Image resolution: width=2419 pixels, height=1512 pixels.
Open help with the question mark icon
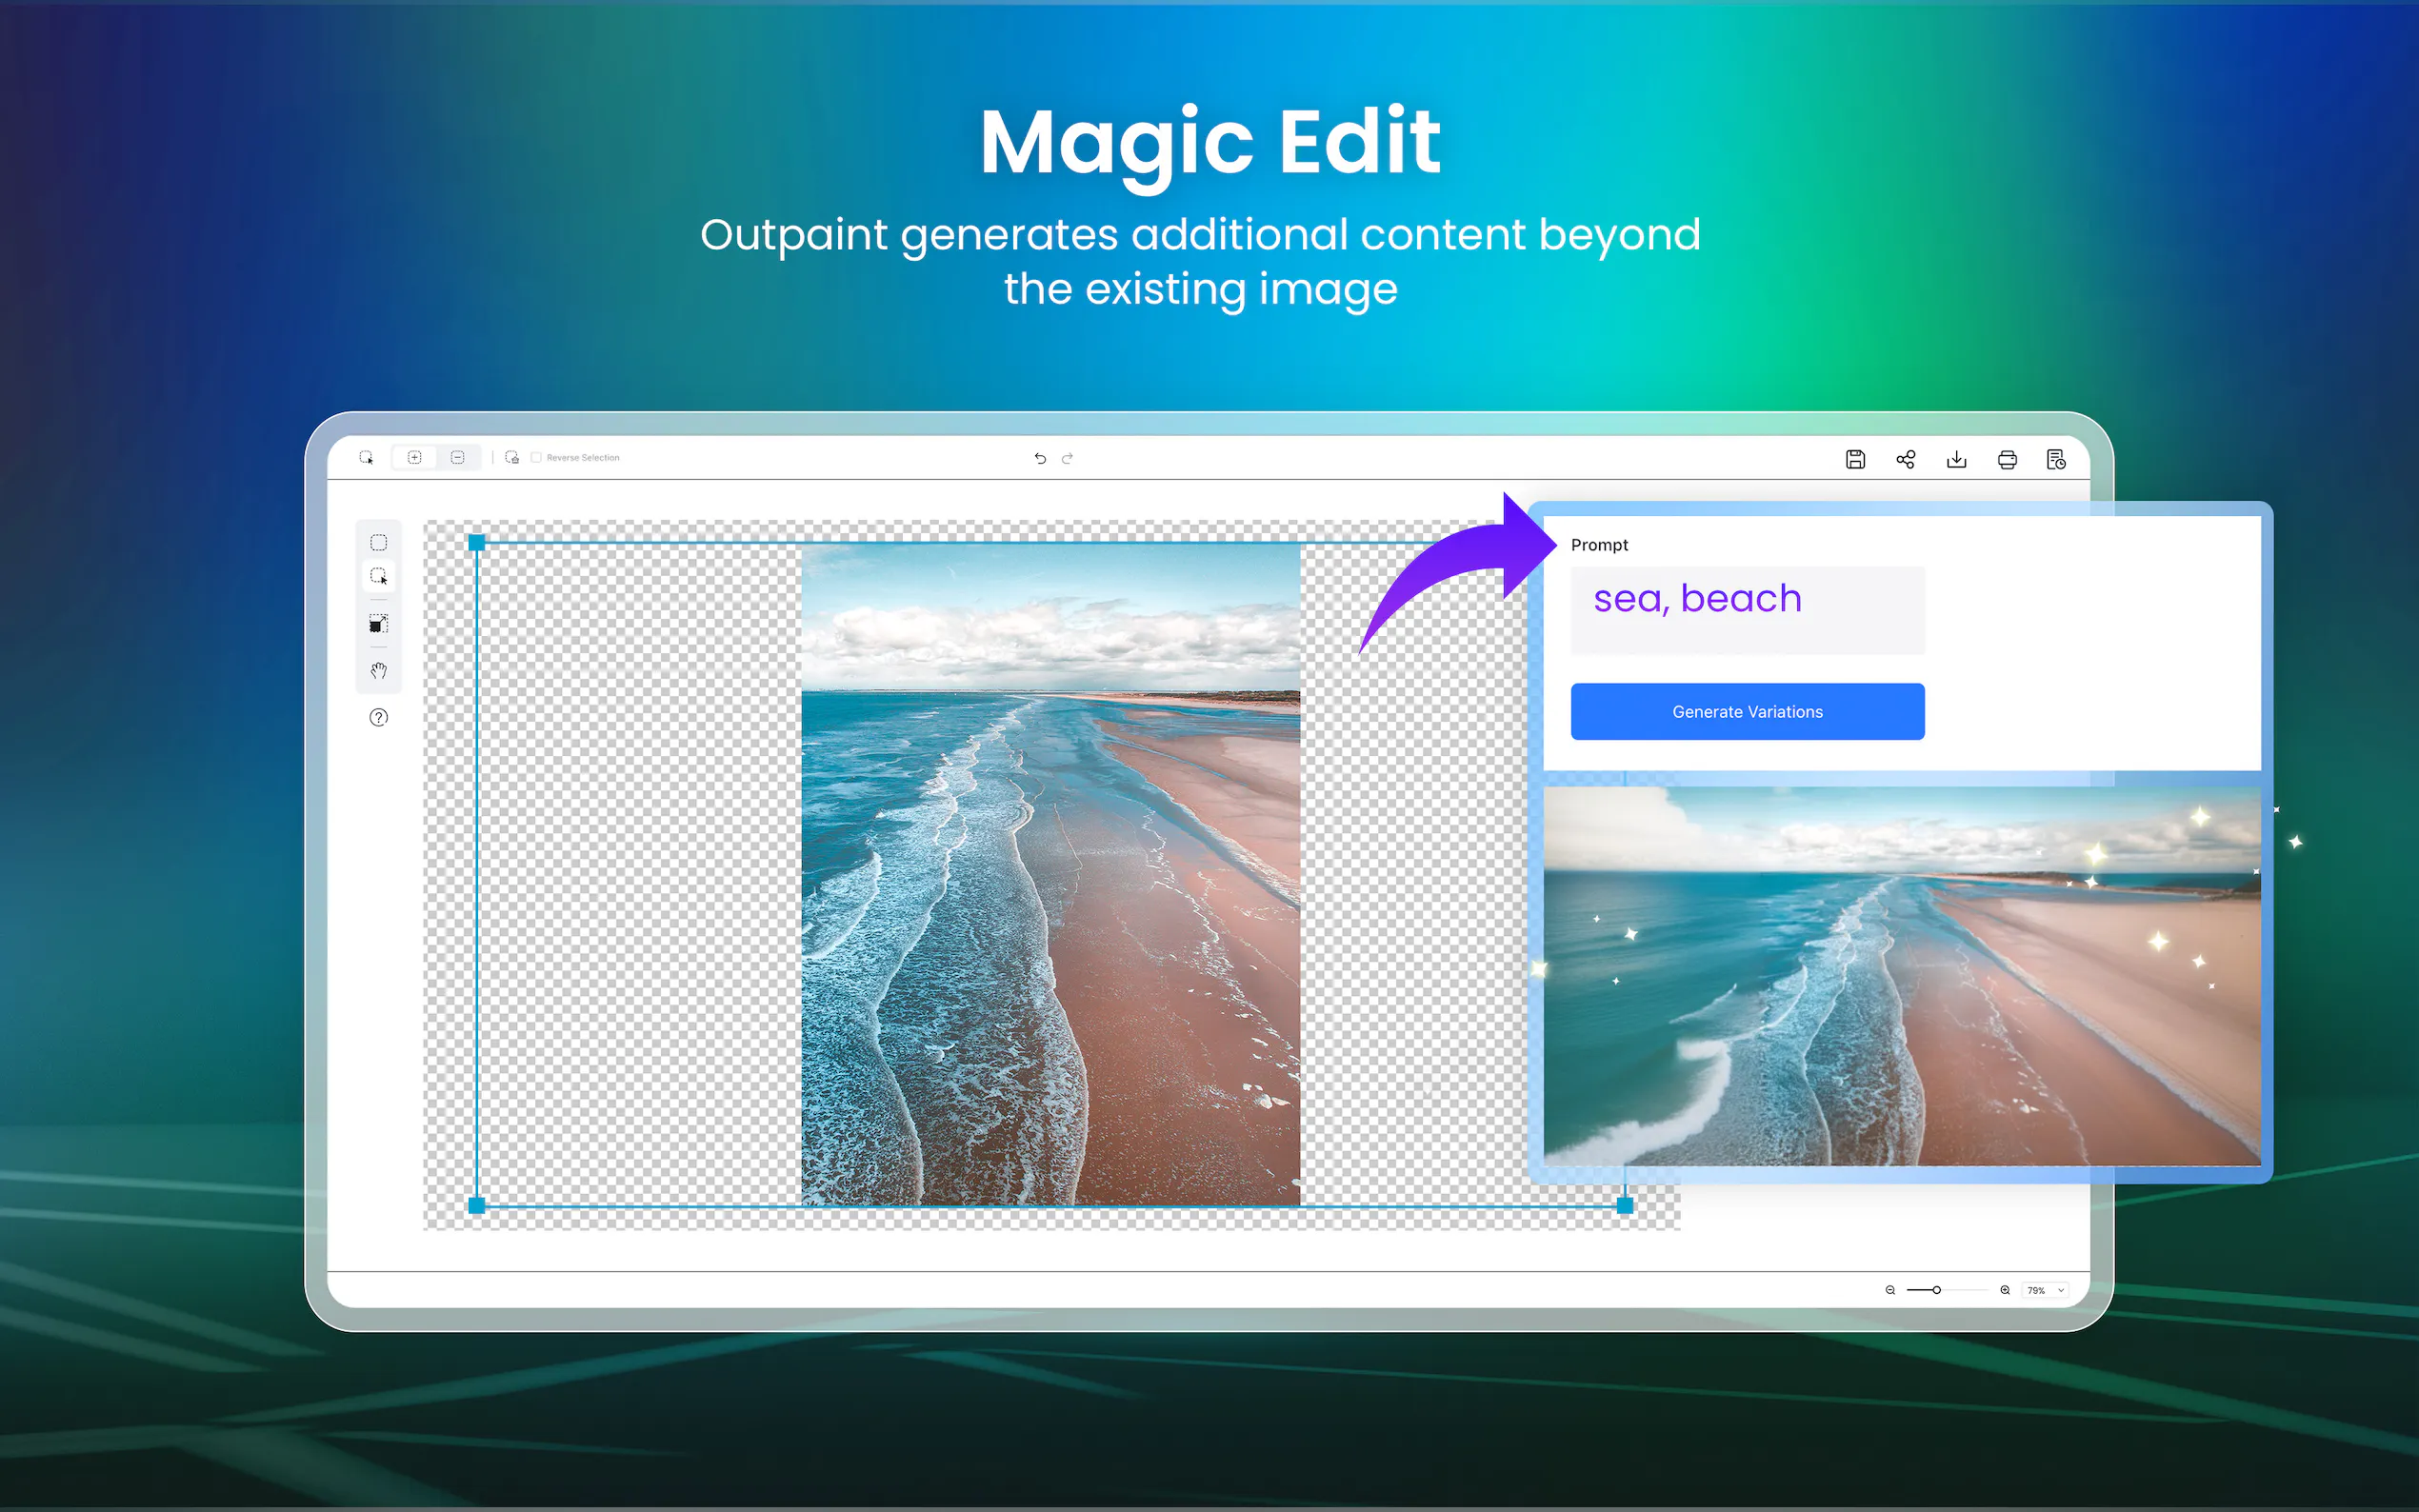coord(378,717)
